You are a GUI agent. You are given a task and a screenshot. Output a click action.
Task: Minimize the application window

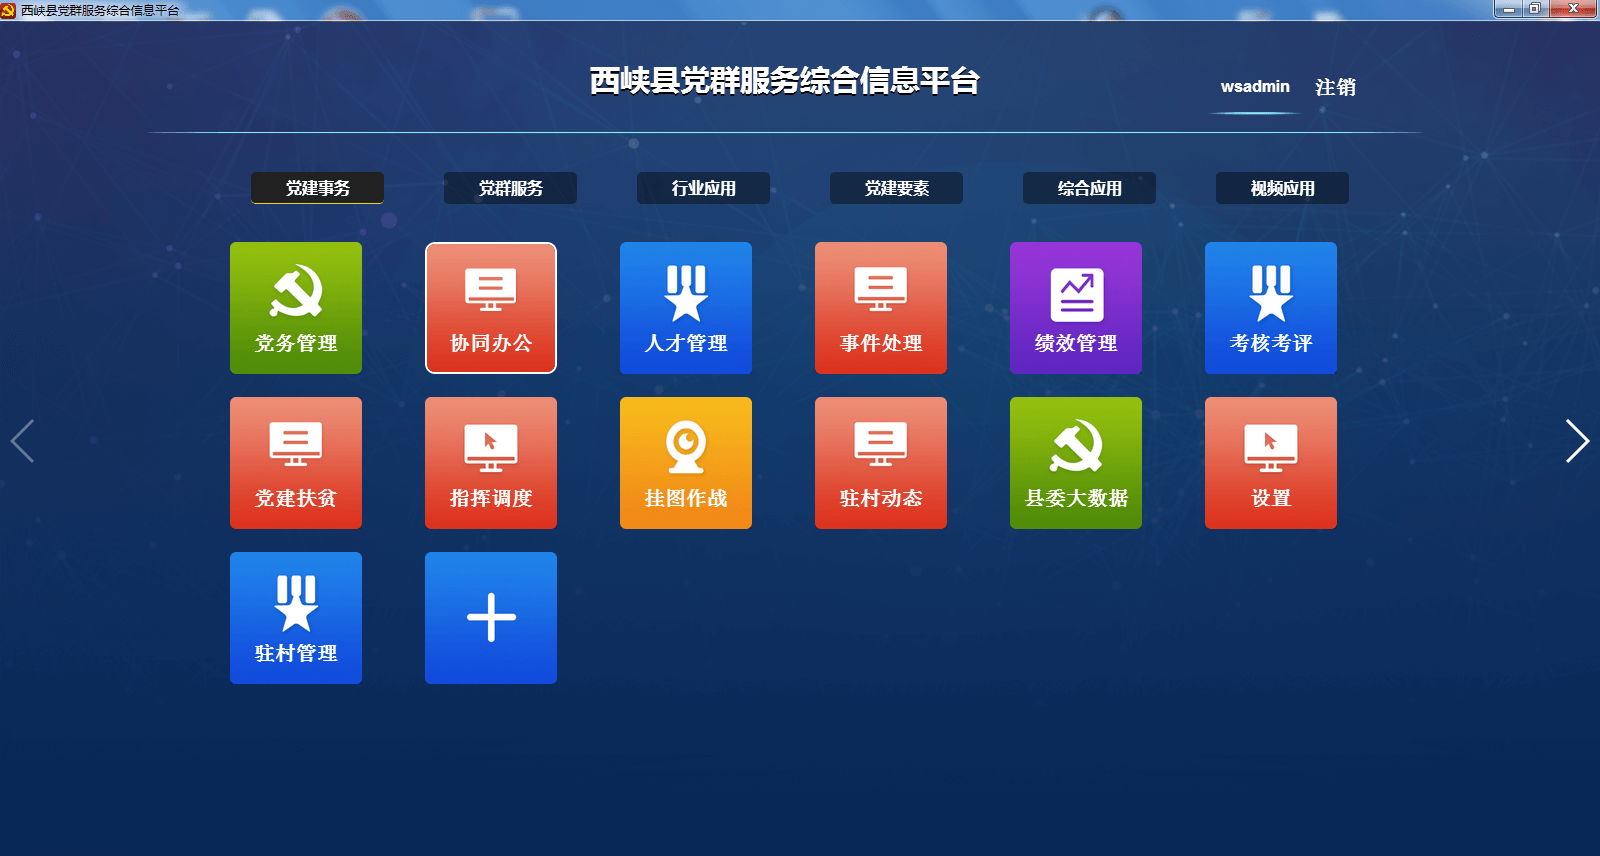pos(1509,9)
